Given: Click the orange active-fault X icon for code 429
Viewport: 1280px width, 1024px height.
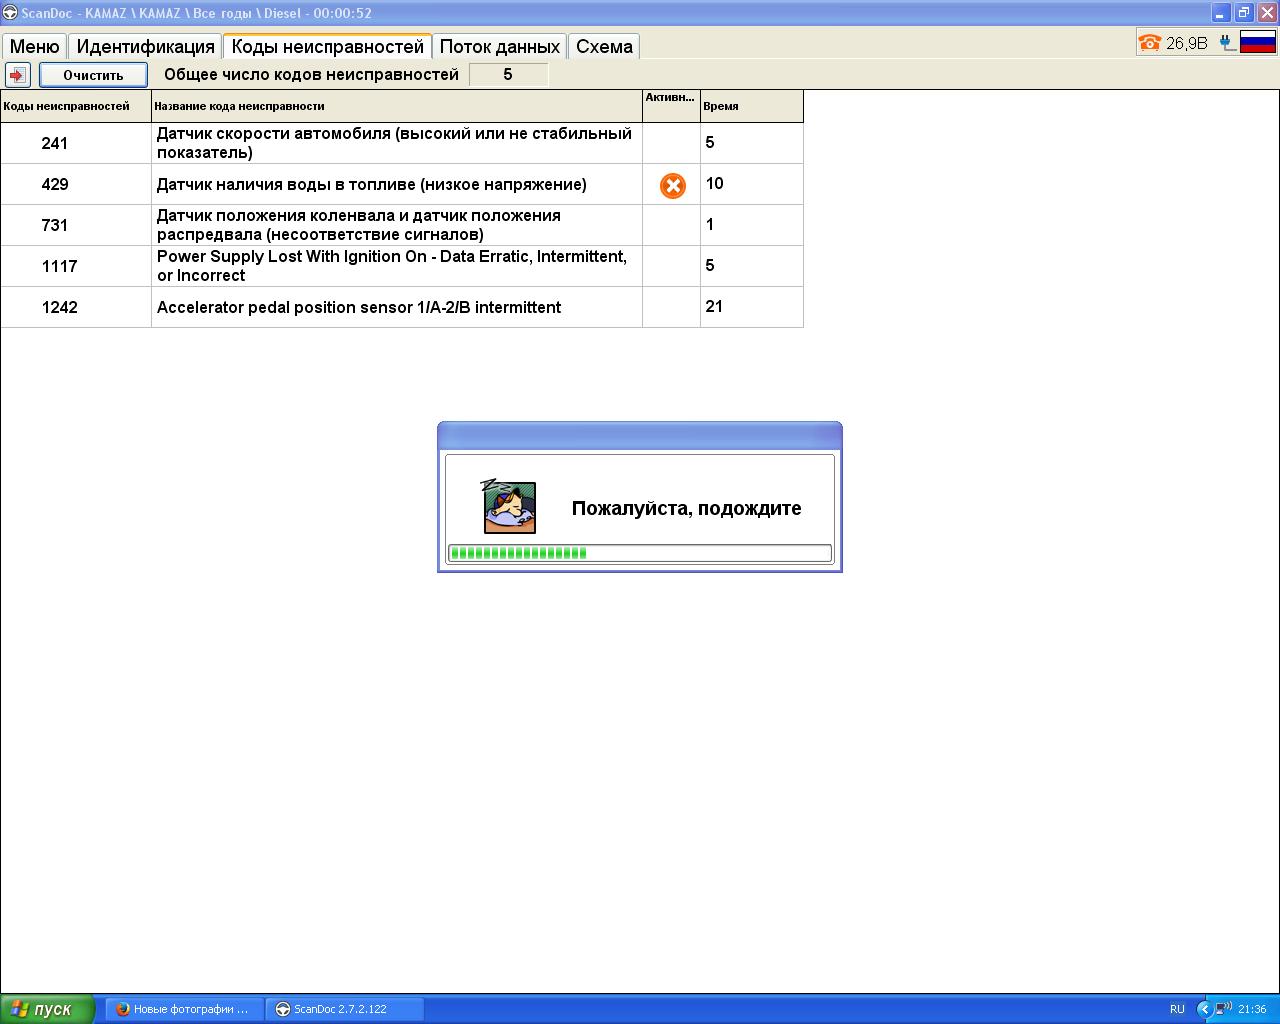Looking at the screenshot, I should 673,185.
